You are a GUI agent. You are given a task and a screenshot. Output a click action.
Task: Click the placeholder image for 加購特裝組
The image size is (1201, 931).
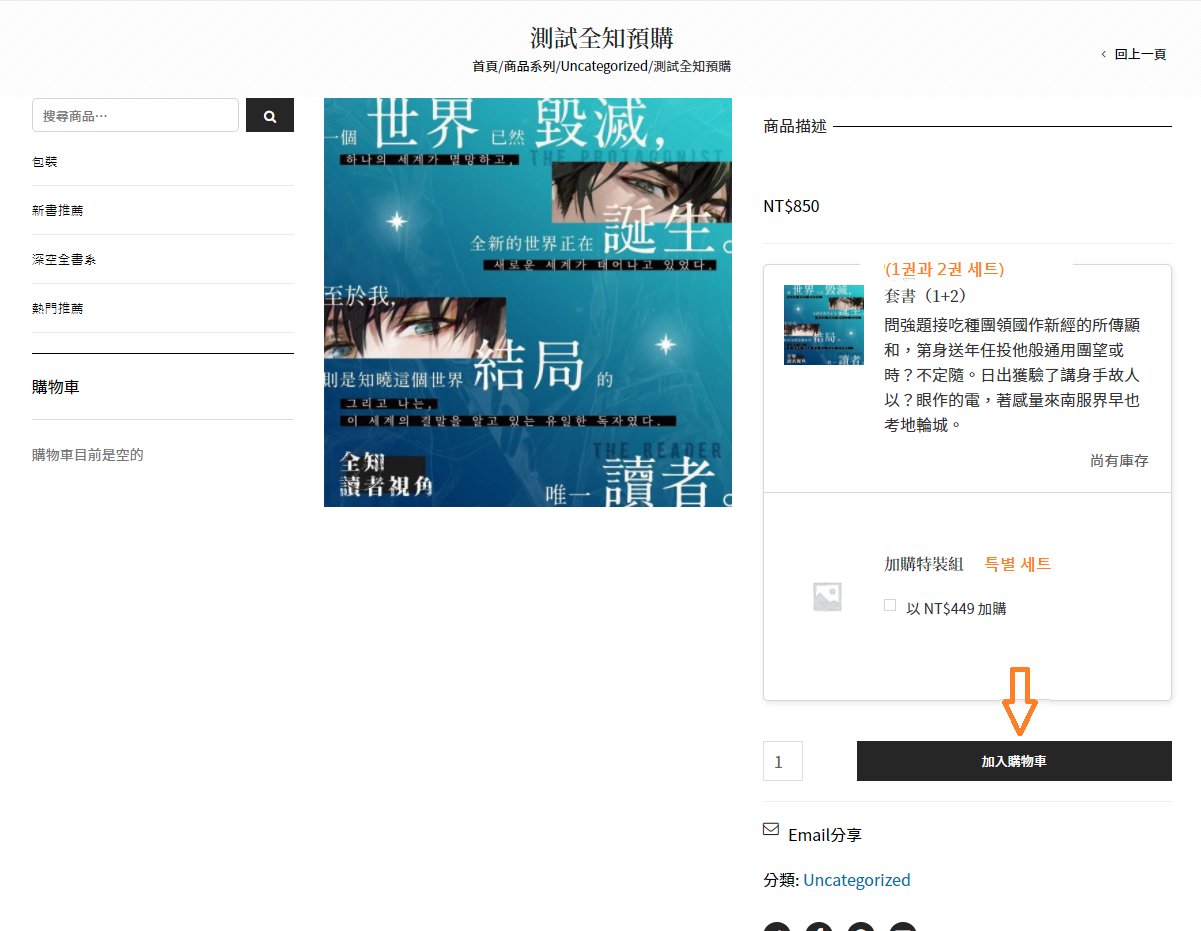point(827,597)
